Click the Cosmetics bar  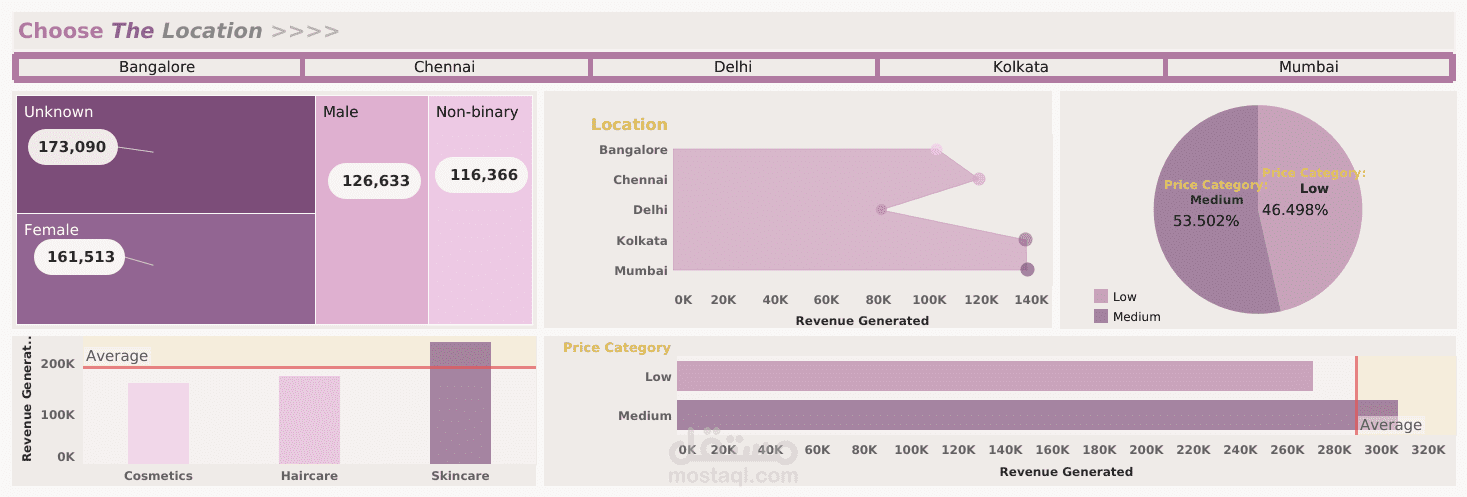pyautogui.click(x=158, y=423)
